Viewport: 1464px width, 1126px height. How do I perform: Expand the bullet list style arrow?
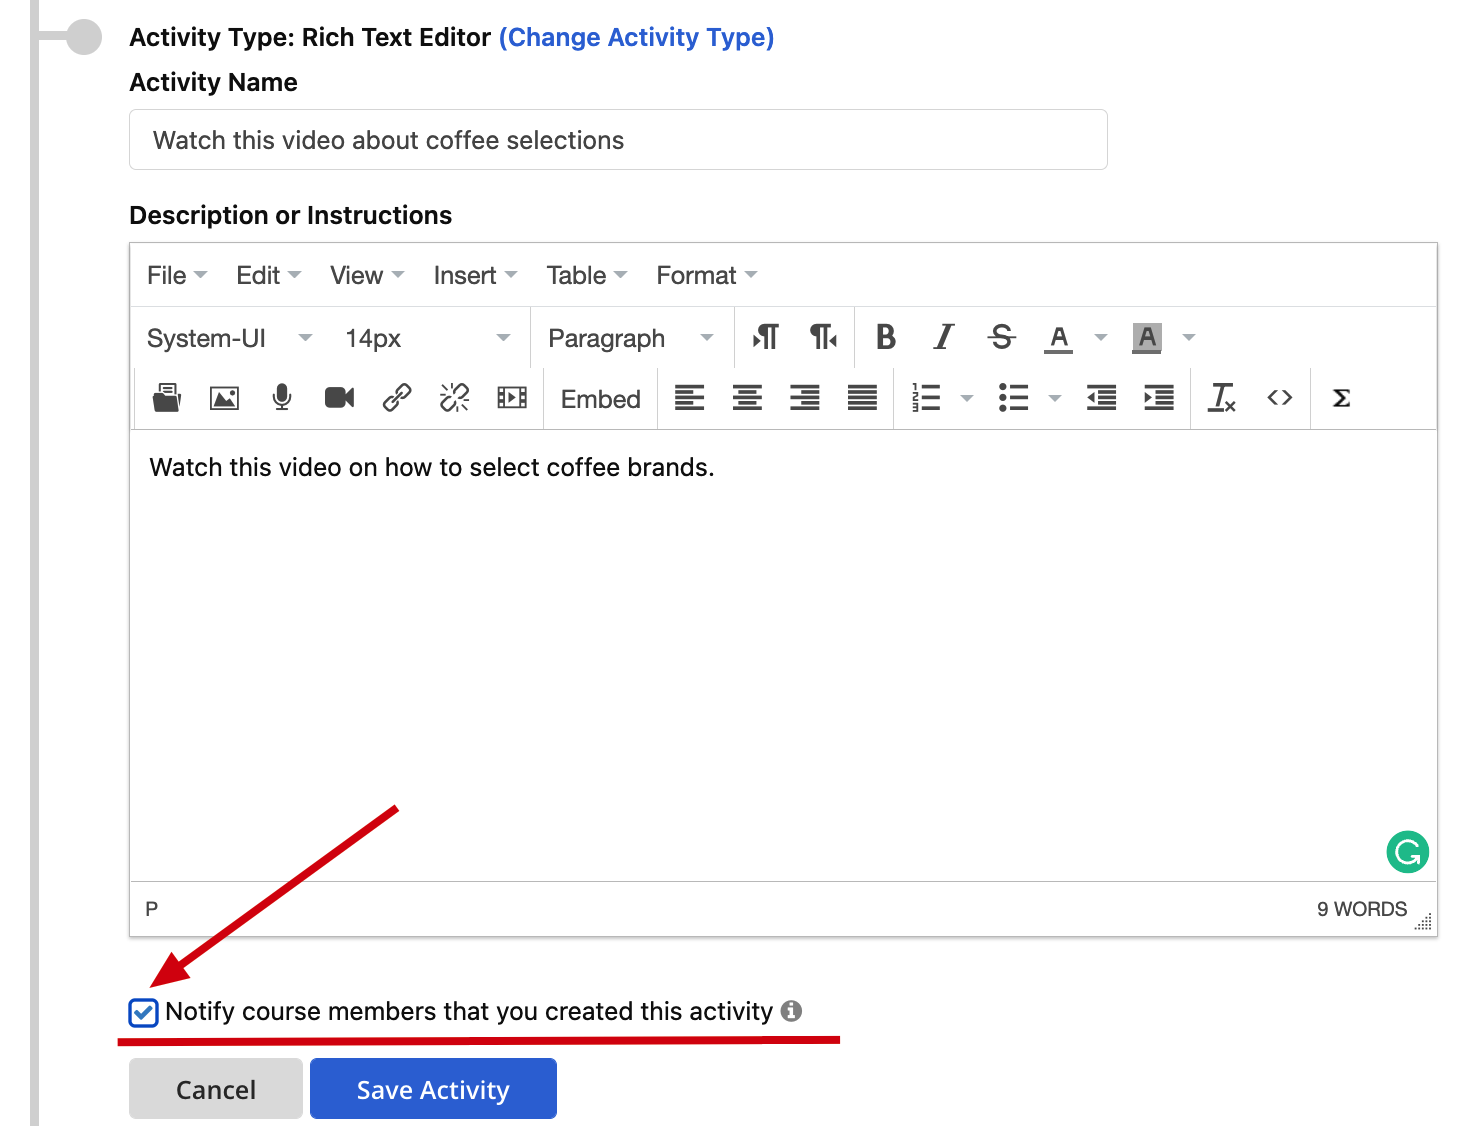[1054, 398]
